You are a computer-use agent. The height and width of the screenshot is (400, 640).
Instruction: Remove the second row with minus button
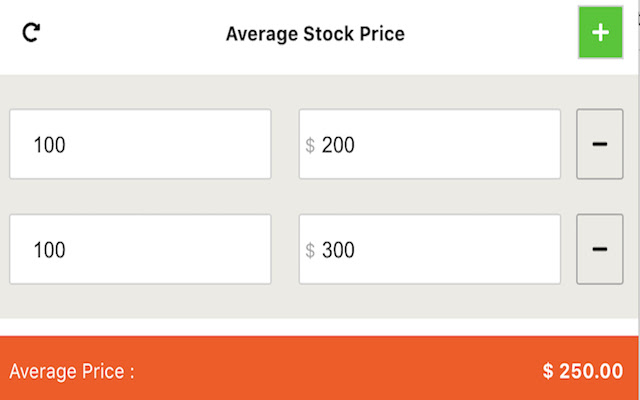[600, 249]
